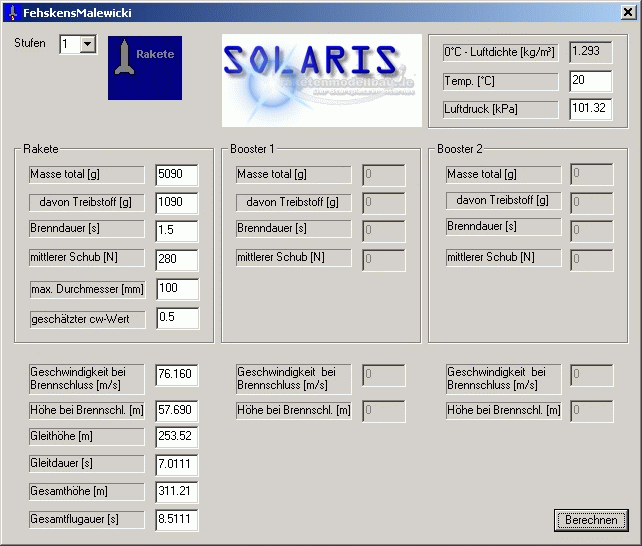Click Rakete Brenndauer field 1.5

pos(176,231)
